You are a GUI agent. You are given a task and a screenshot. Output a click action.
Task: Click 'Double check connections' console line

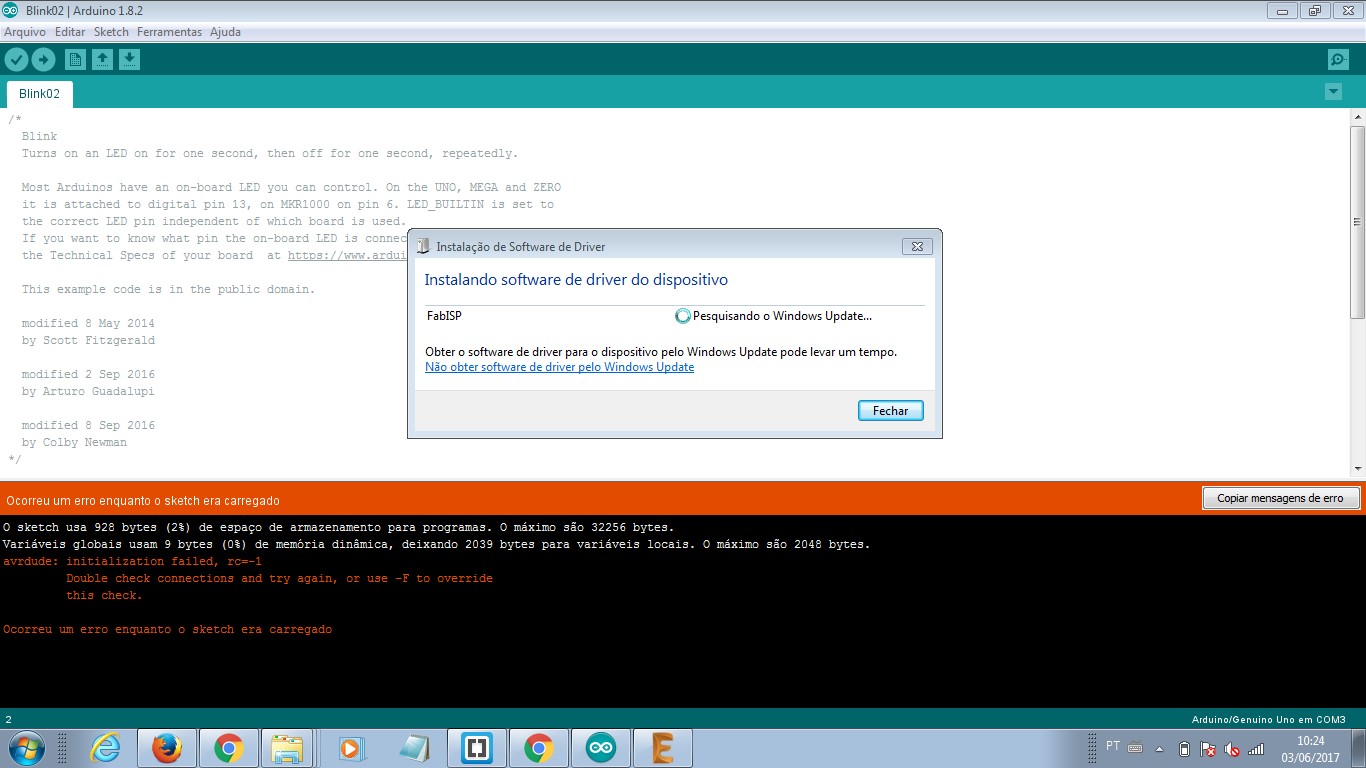tap(279, 578)
